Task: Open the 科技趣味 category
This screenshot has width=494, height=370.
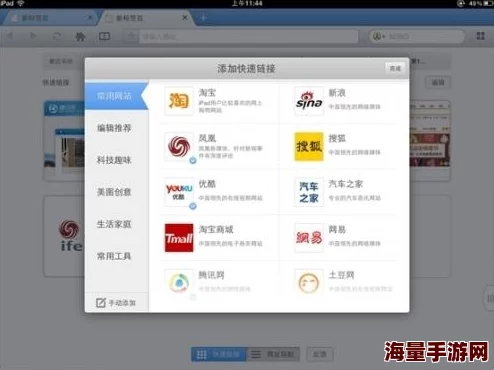Action: pyautogui.click(x=114, y=160)
